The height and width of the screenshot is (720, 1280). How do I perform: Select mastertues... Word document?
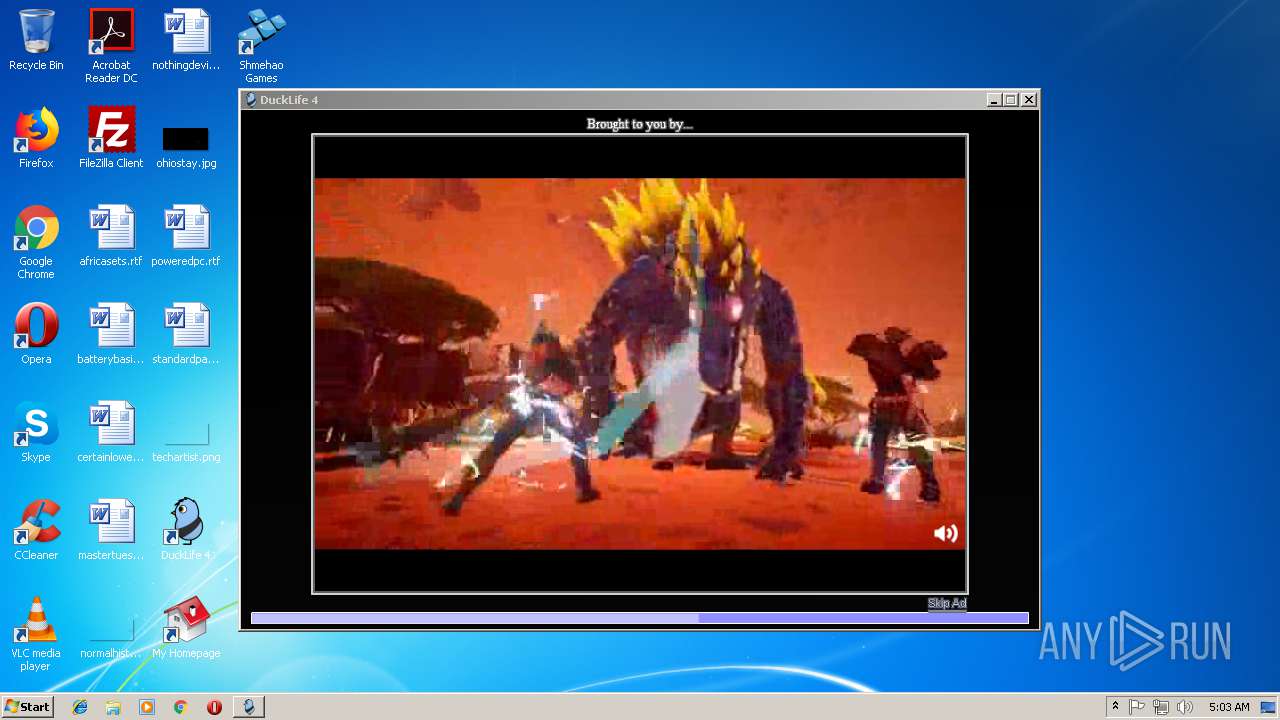(x=111, y=531)
